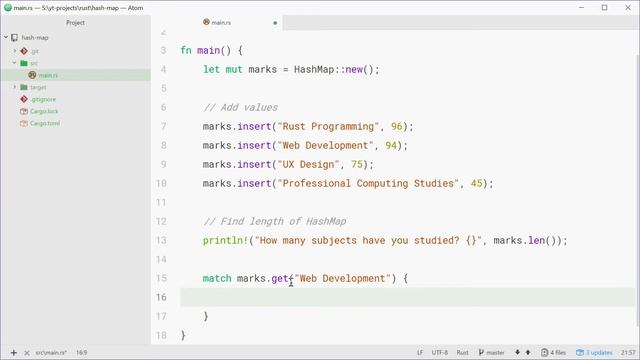Click the Cargo.lock package icon

click(x=24, y=111)
